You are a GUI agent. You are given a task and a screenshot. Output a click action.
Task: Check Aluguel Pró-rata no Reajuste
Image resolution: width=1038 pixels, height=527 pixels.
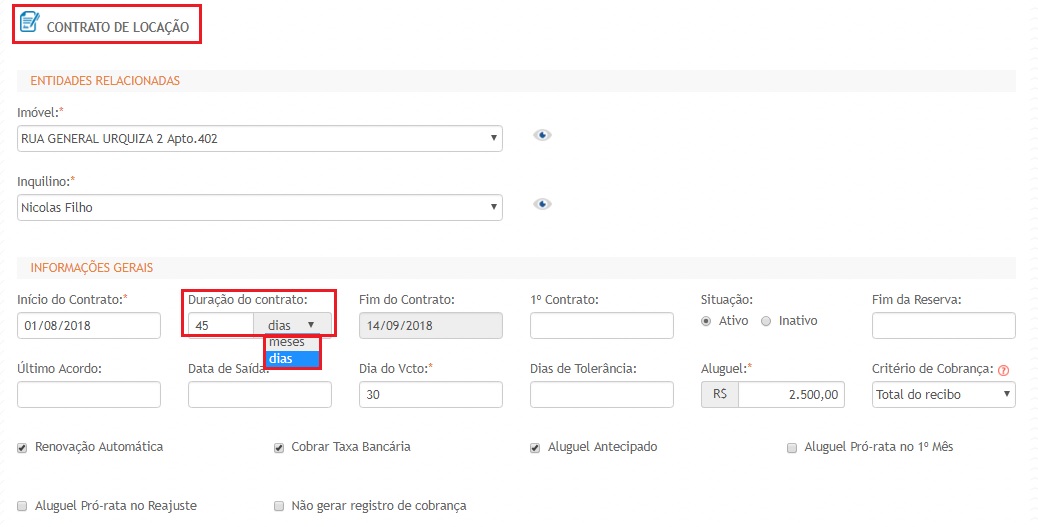(22, 506)
